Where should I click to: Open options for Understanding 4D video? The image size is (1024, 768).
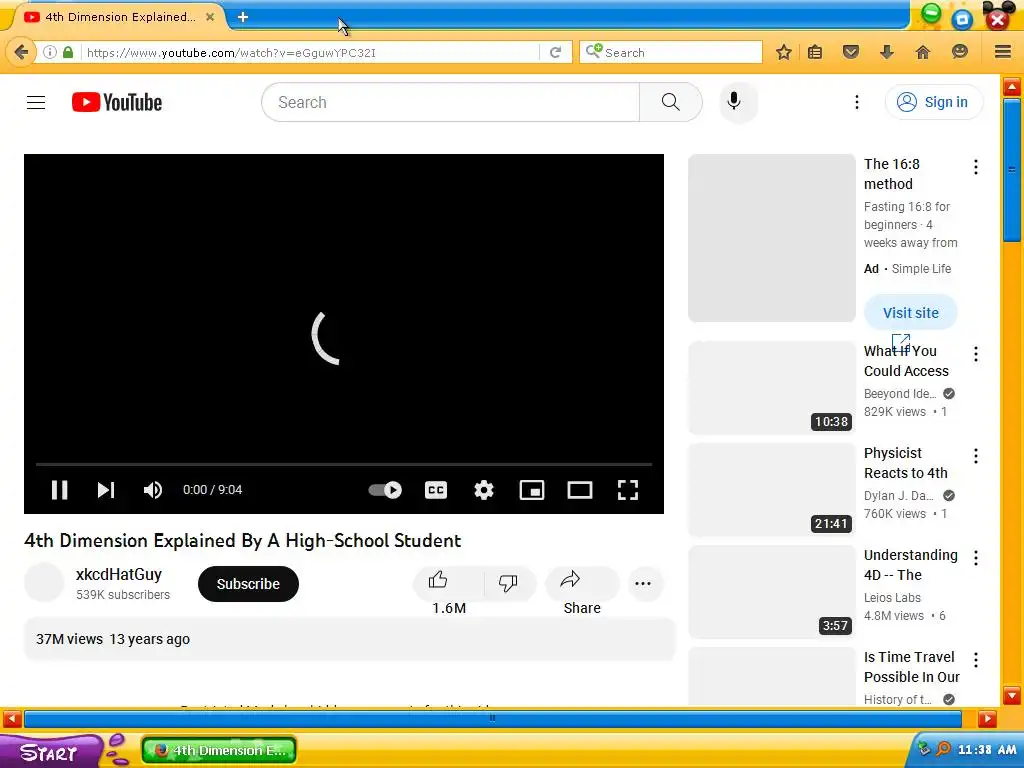(x=976, y=558)
